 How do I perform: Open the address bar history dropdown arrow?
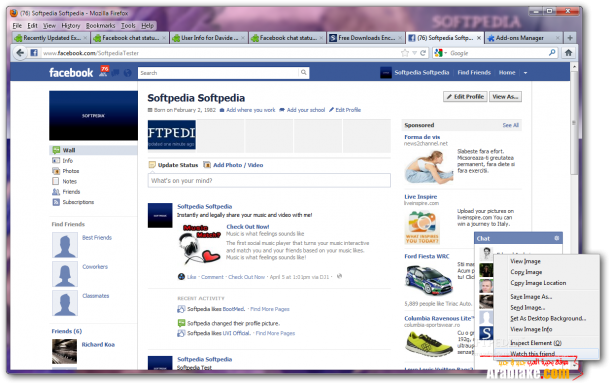tap(414, 53)
